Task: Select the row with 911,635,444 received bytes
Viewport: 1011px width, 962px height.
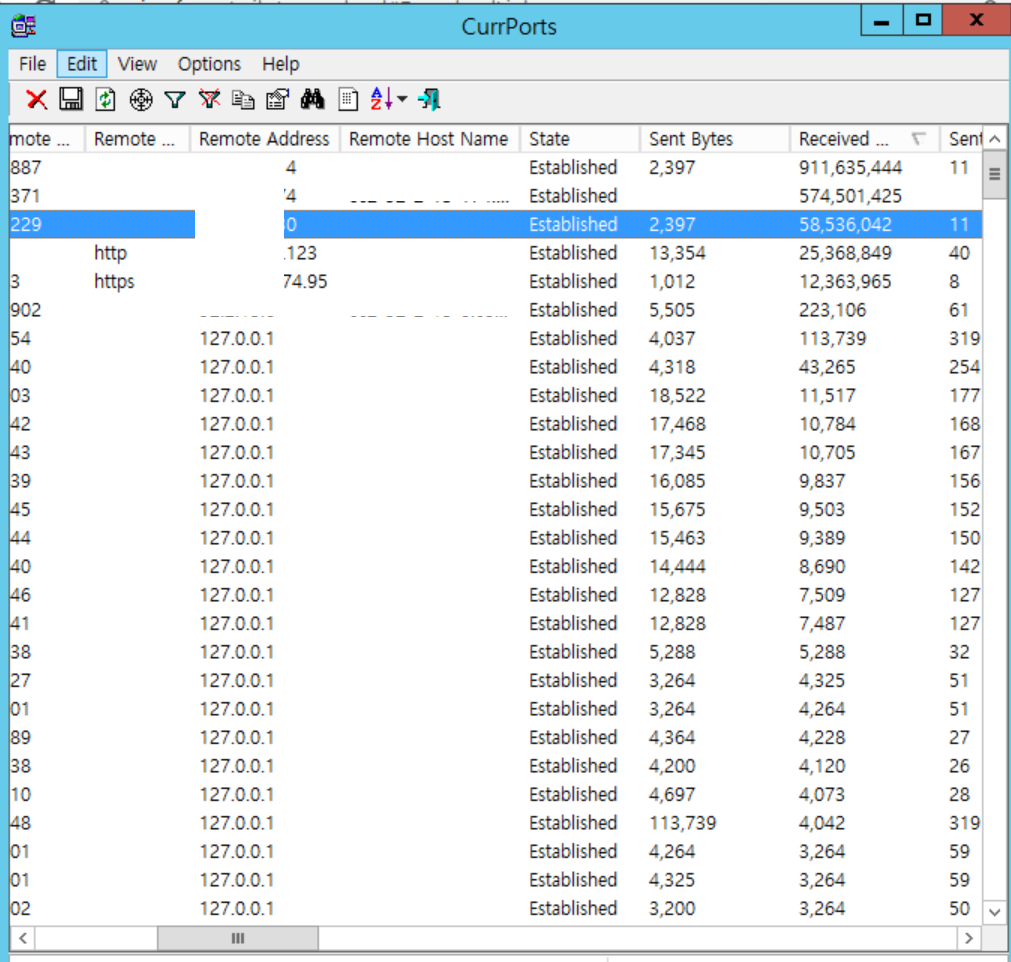Action: point(495,168)
